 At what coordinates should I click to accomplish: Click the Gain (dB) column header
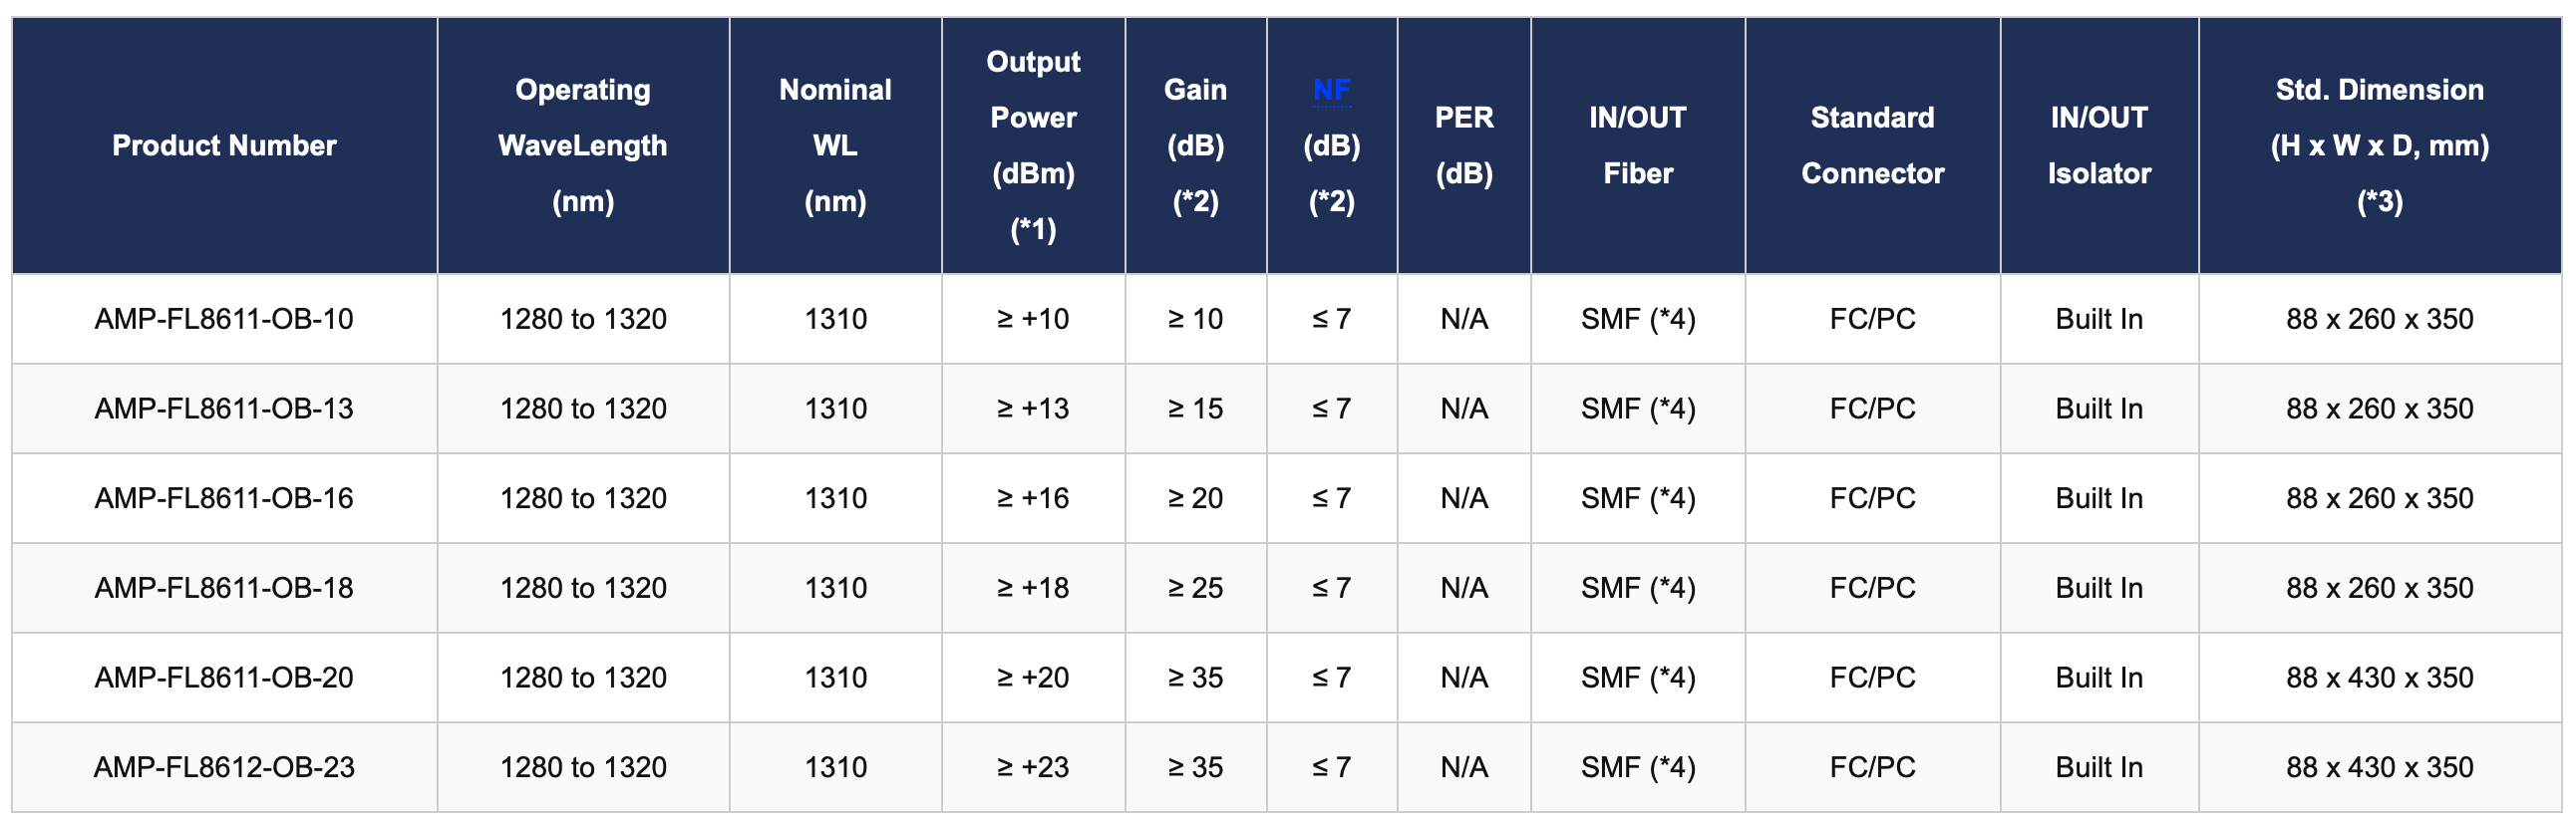[x=1195, y=146]
